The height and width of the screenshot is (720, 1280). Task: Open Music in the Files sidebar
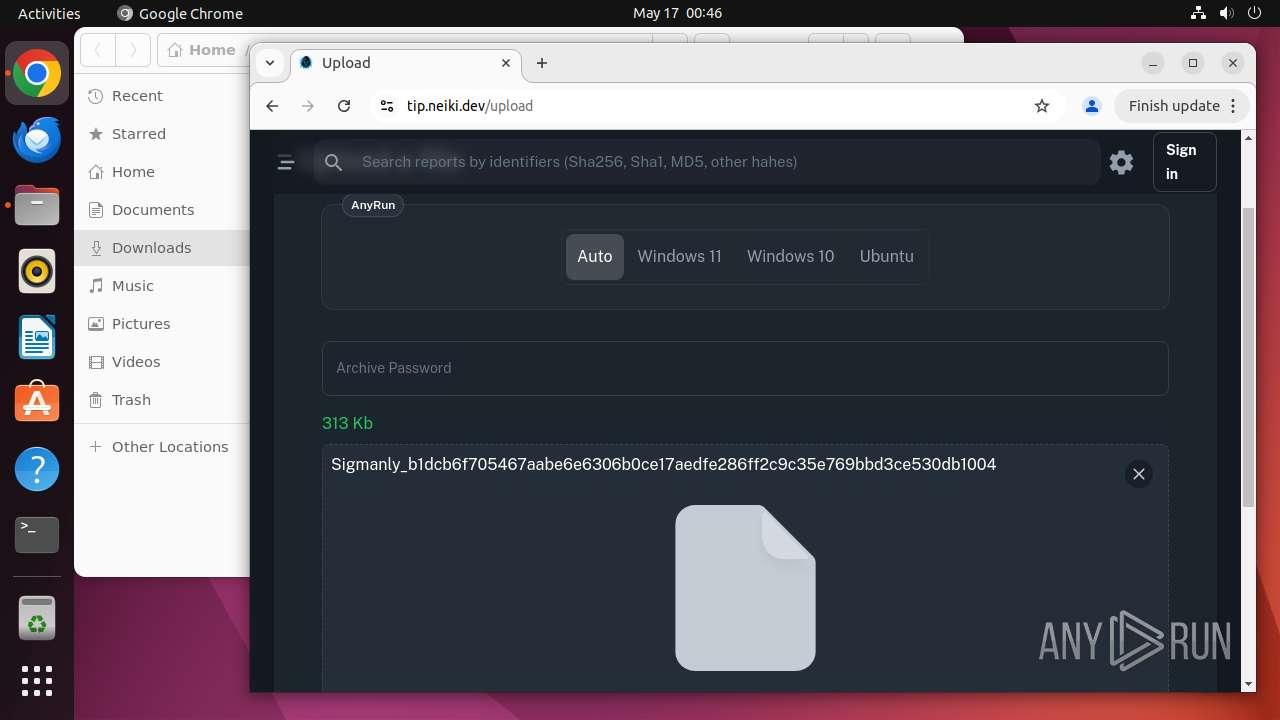pos(162,286)
